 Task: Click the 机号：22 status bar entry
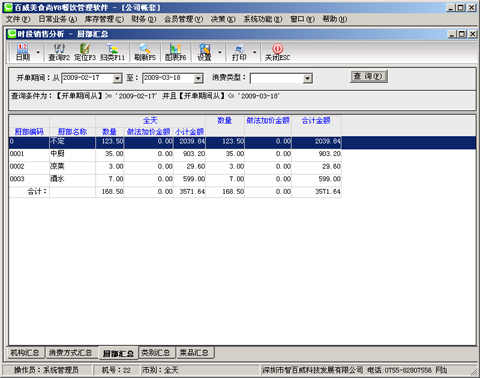click(116, 370)
